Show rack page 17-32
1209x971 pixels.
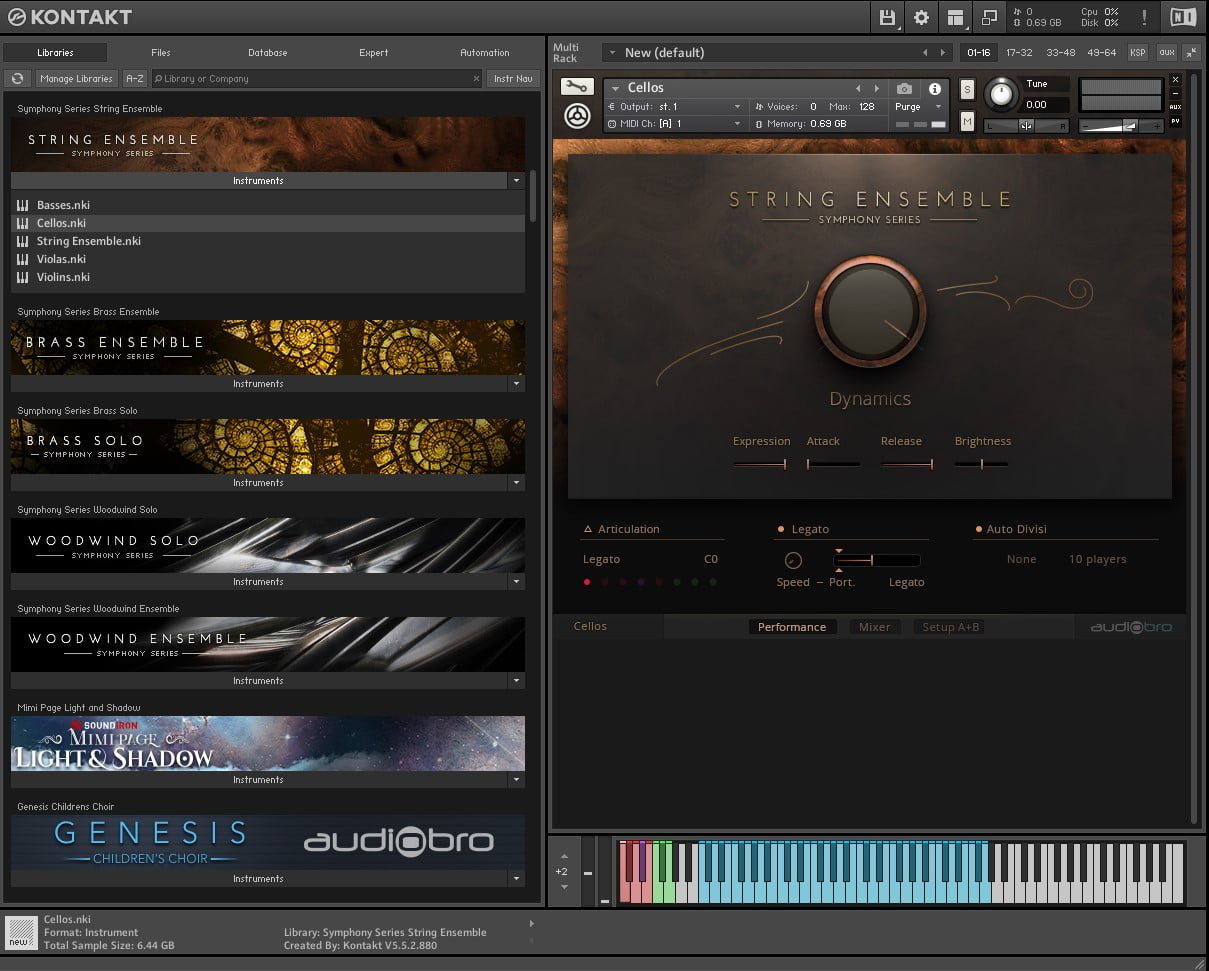point(1019,53)
